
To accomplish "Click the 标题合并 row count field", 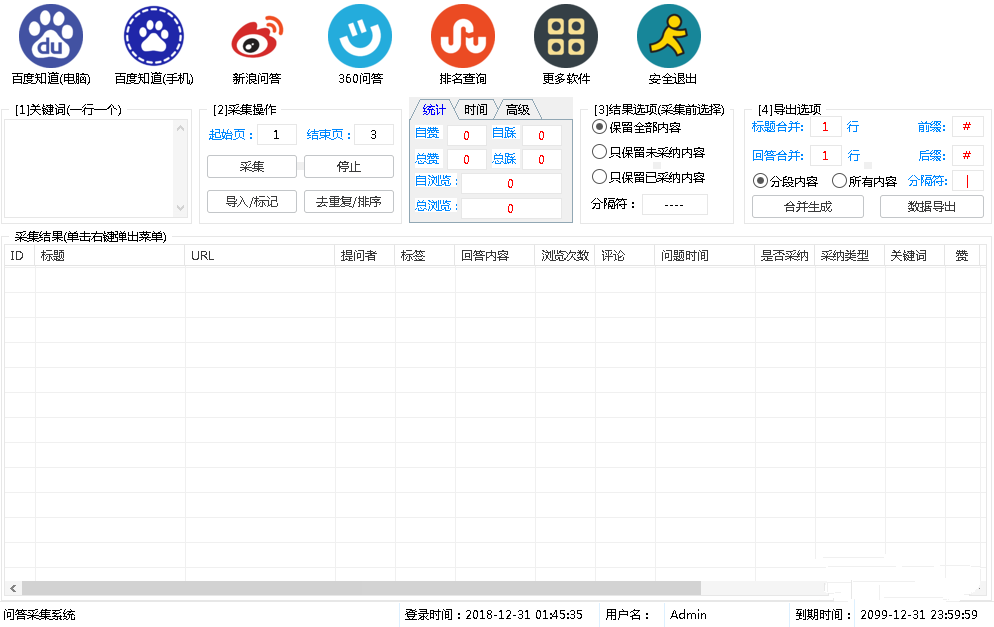I will (x=825, y=127).
